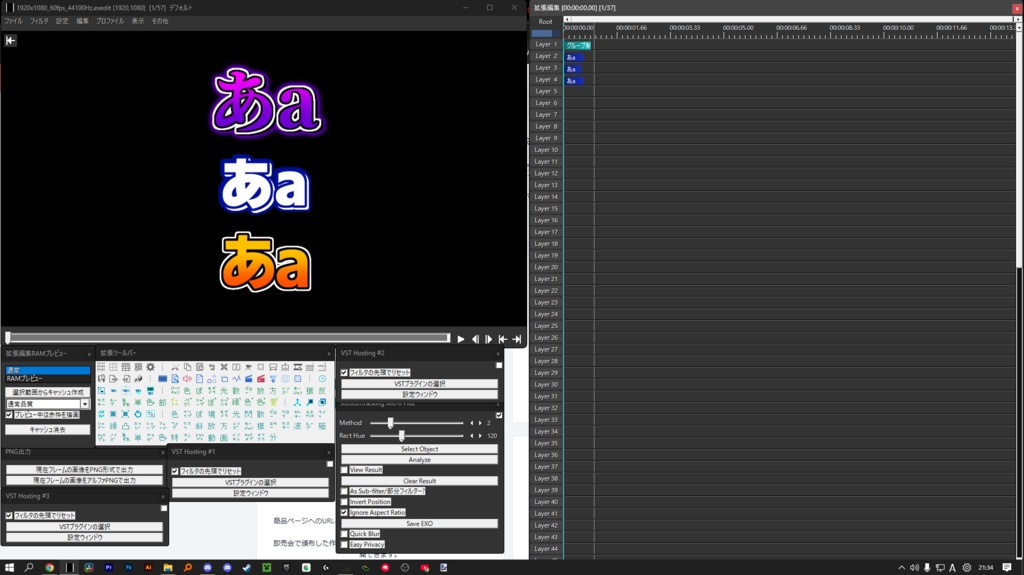Click the crossed arrows shuffle icon in toolbar
Screen dimensions: 1024x575
[224, 367]
